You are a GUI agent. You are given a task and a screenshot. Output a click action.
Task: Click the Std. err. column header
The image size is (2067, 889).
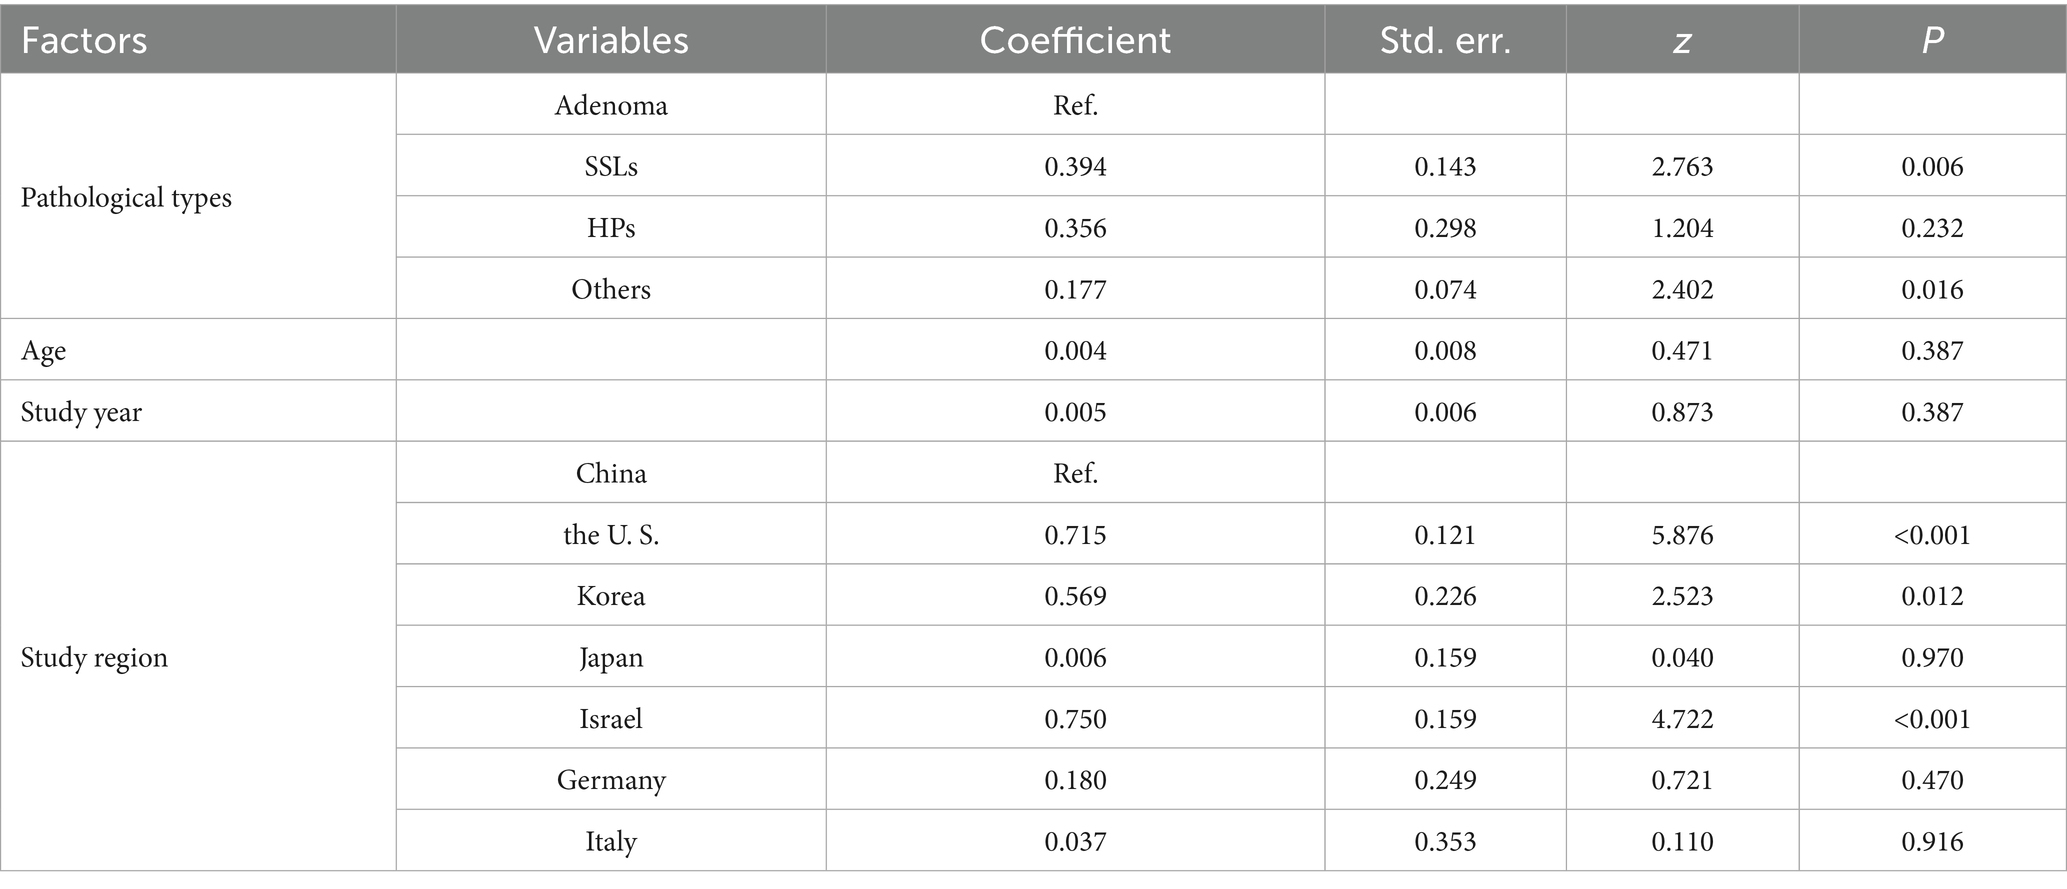click(1445, 40)
